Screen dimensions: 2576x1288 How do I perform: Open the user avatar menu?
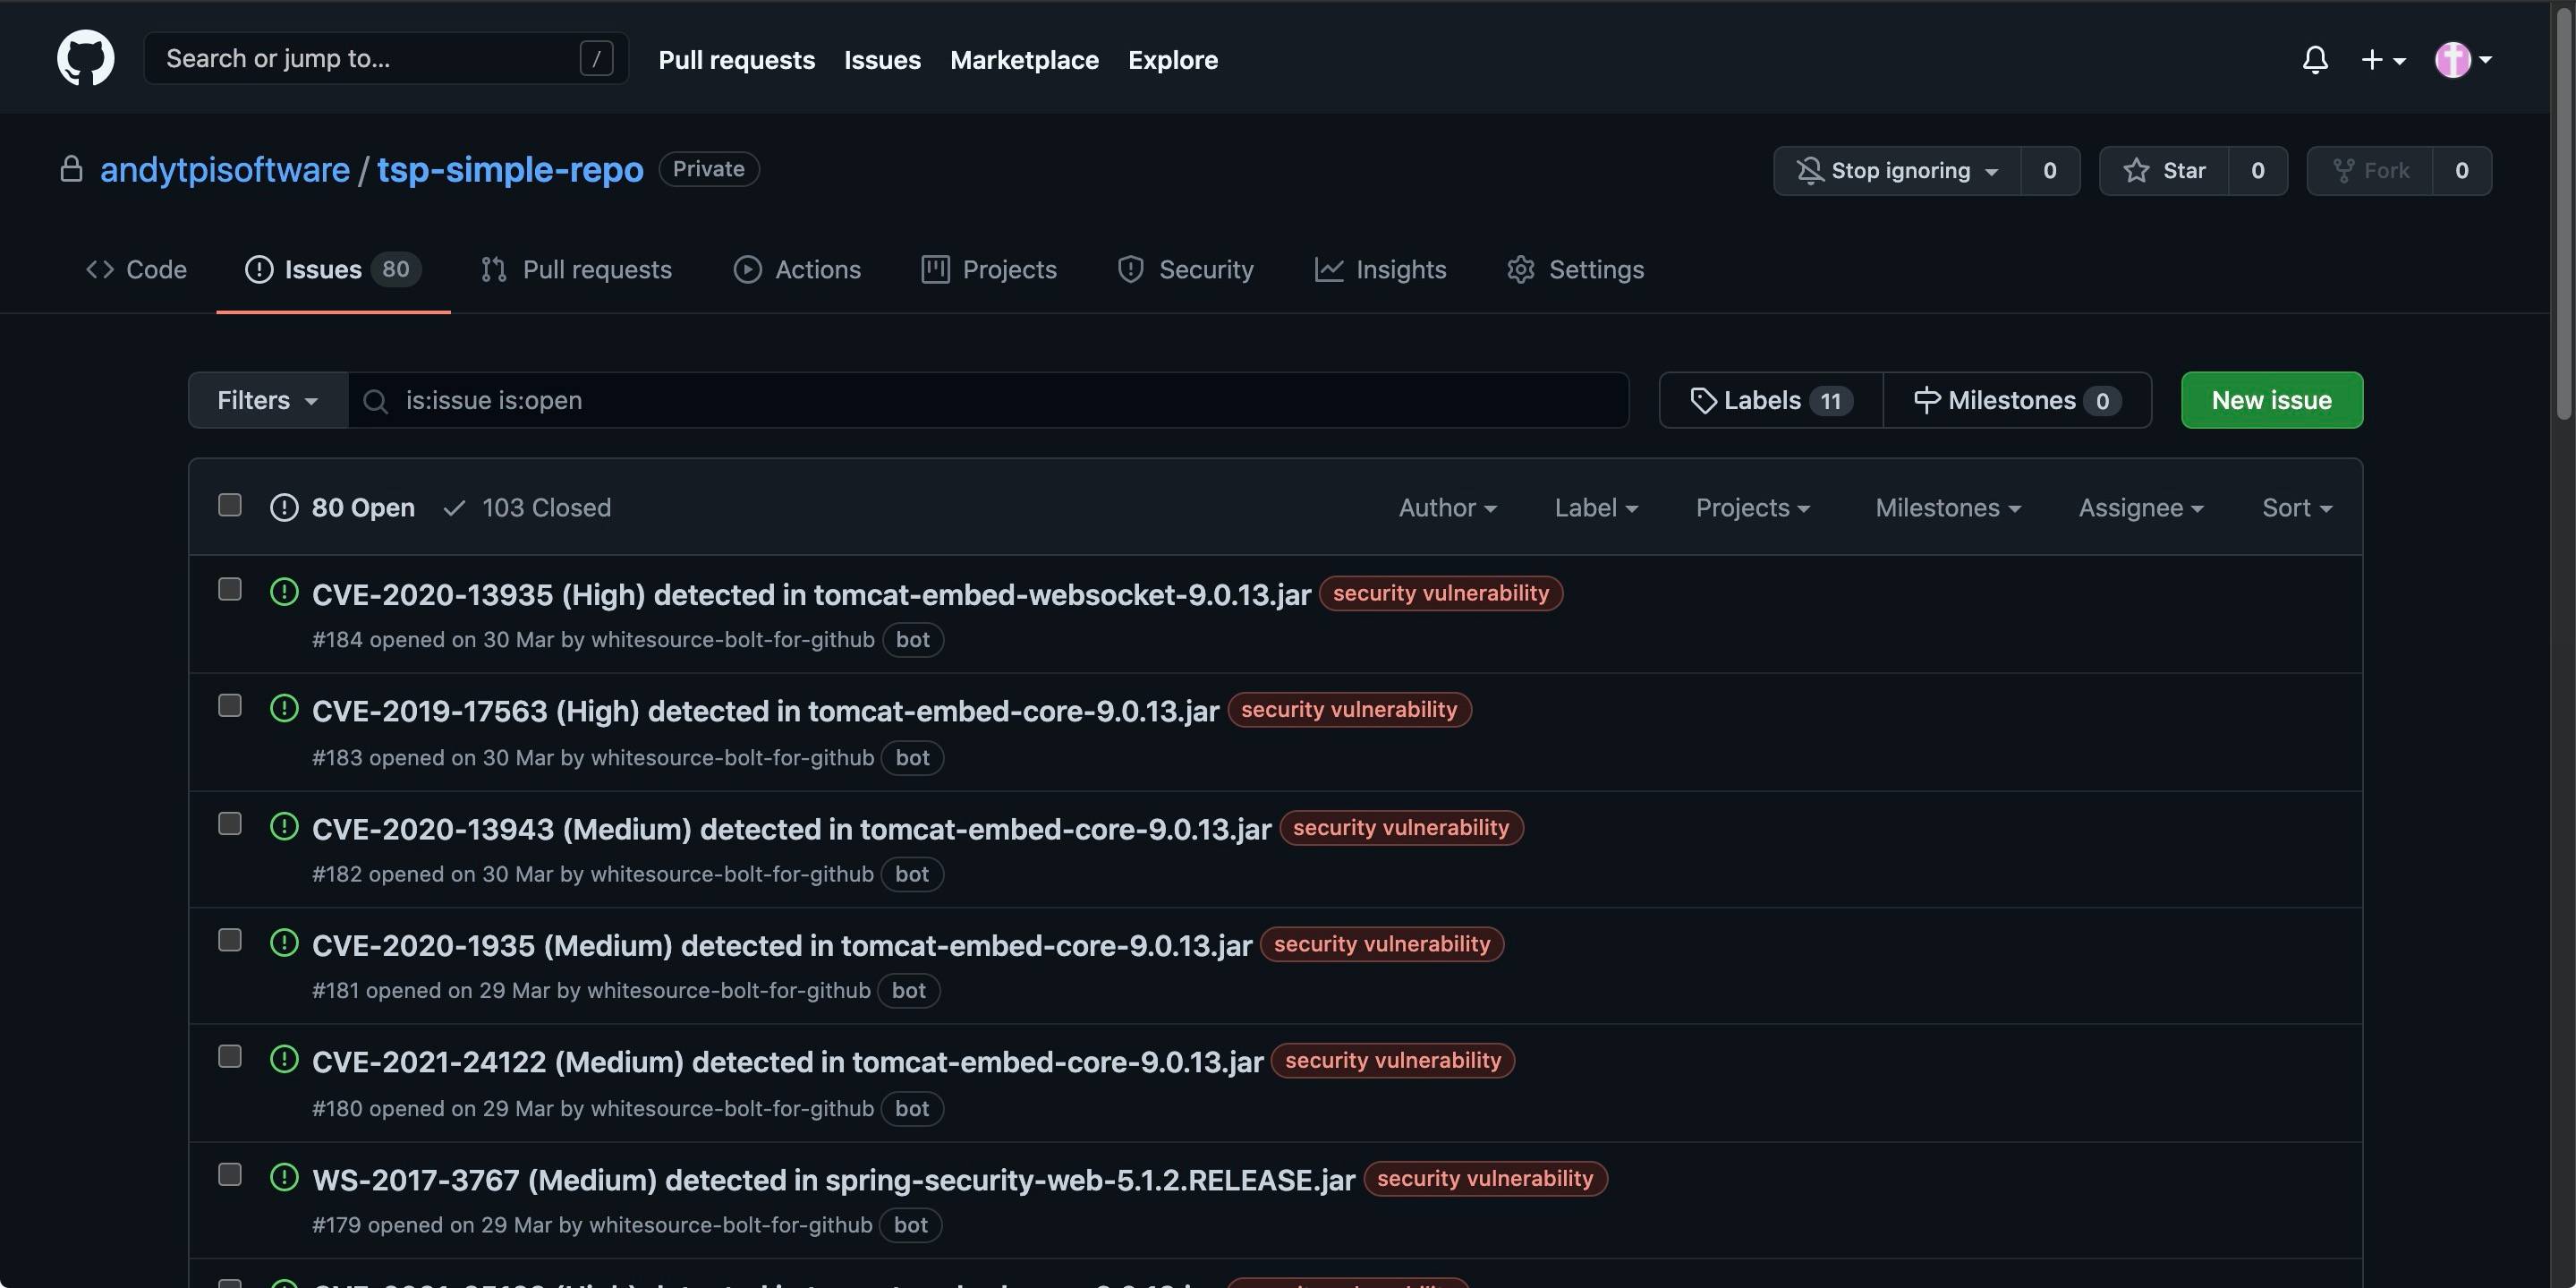tap(2463, 59)
